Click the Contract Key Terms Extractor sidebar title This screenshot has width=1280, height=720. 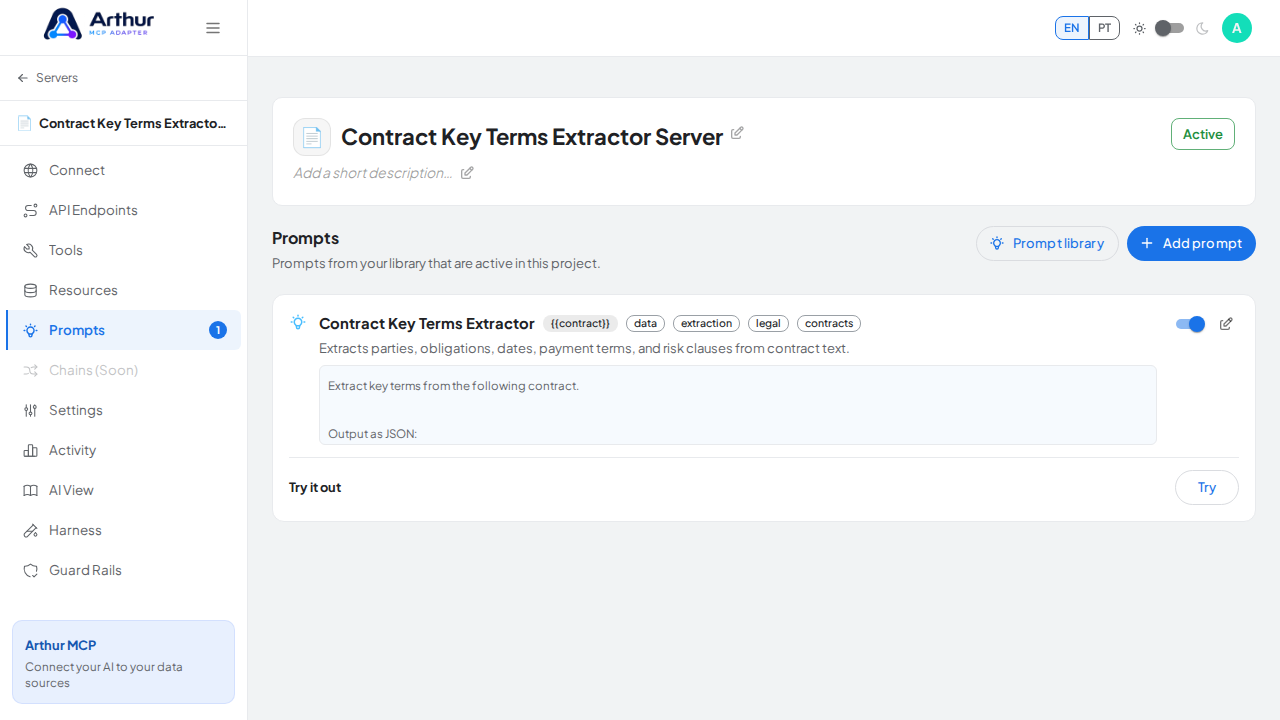[133, 124]
